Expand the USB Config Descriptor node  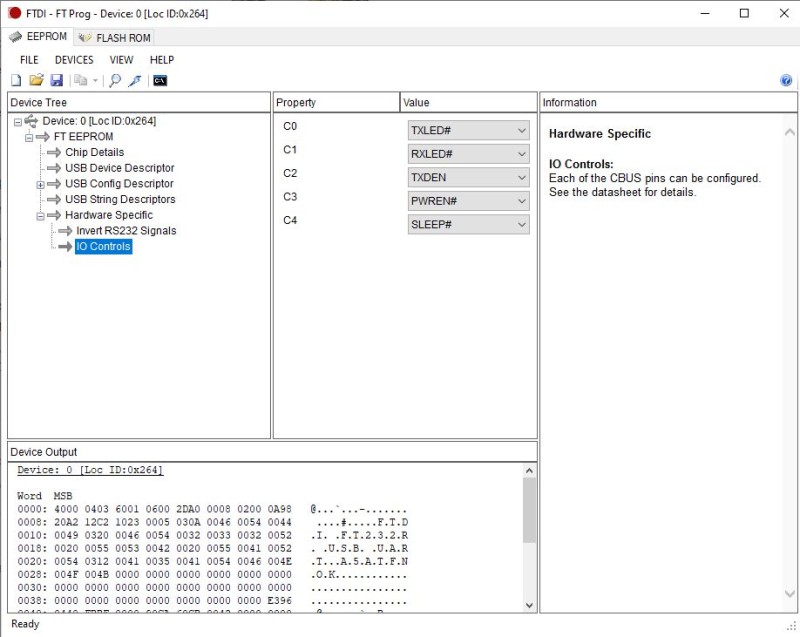click(41, 184)
